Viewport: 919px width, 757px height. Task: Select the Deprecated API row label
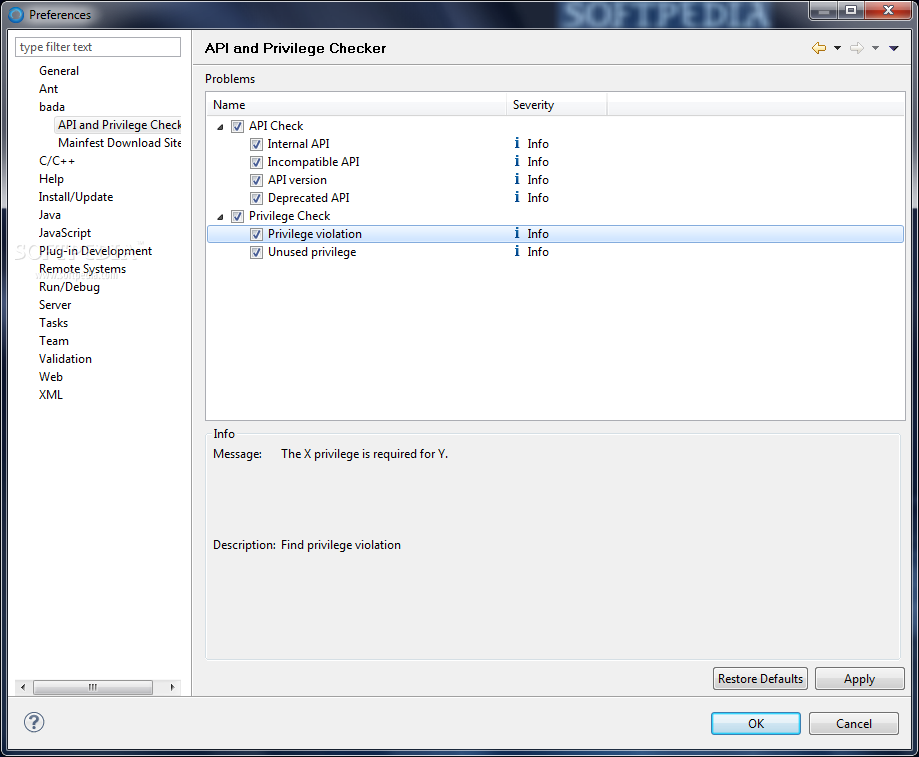pos(309,198)
